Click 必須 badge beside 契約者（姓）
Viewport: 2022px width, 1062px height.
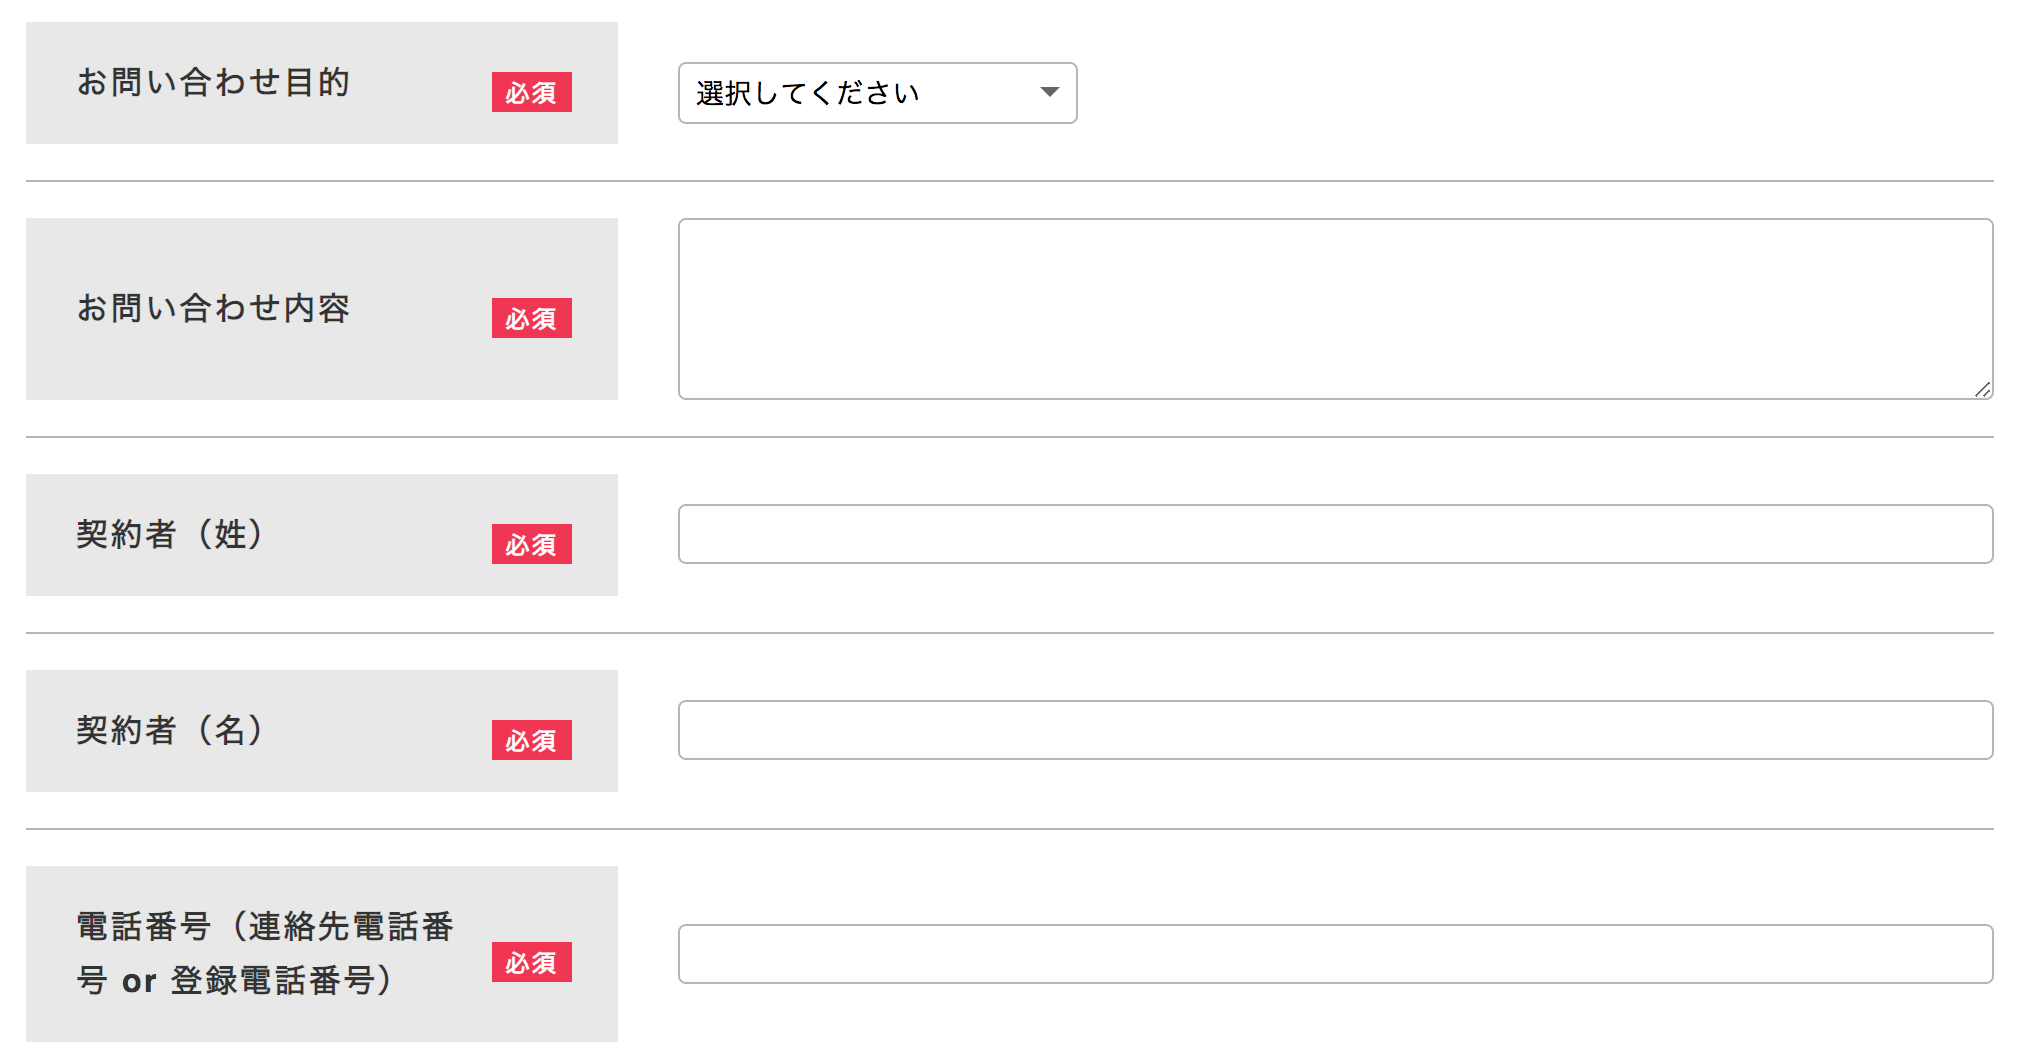531,544
